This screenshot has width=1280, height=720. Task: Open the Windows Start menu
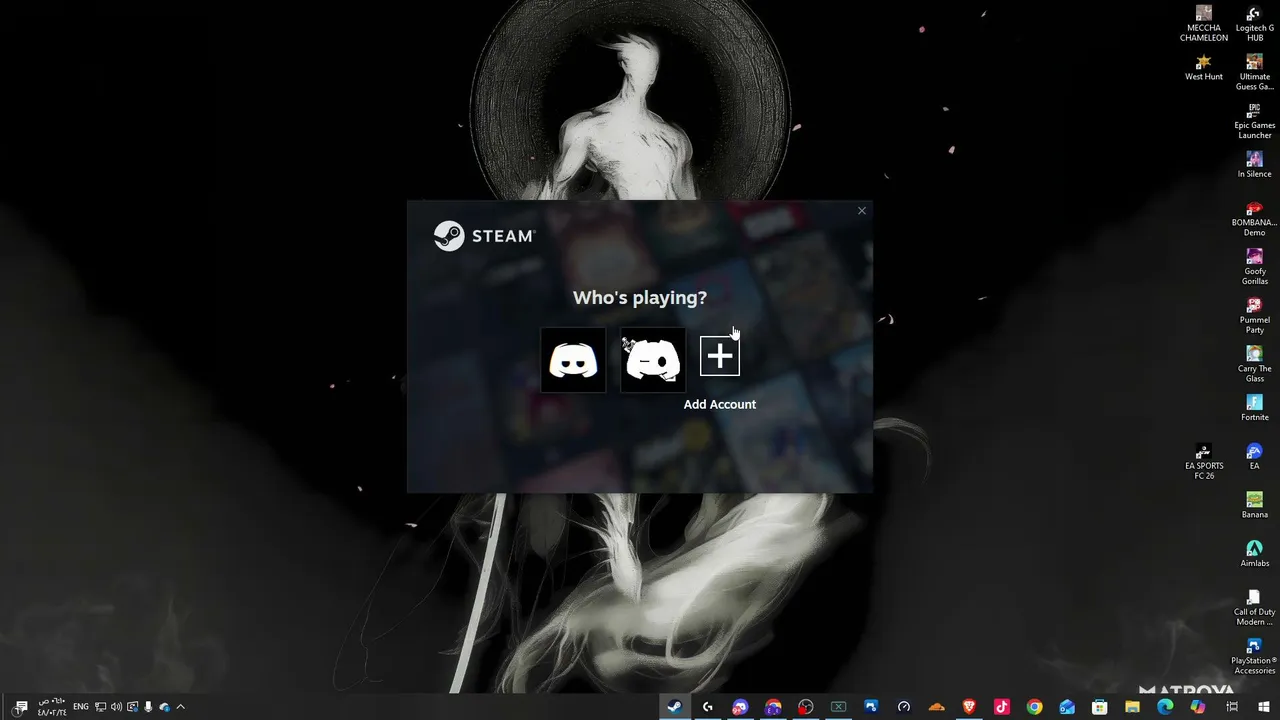tap(1263, 707)
